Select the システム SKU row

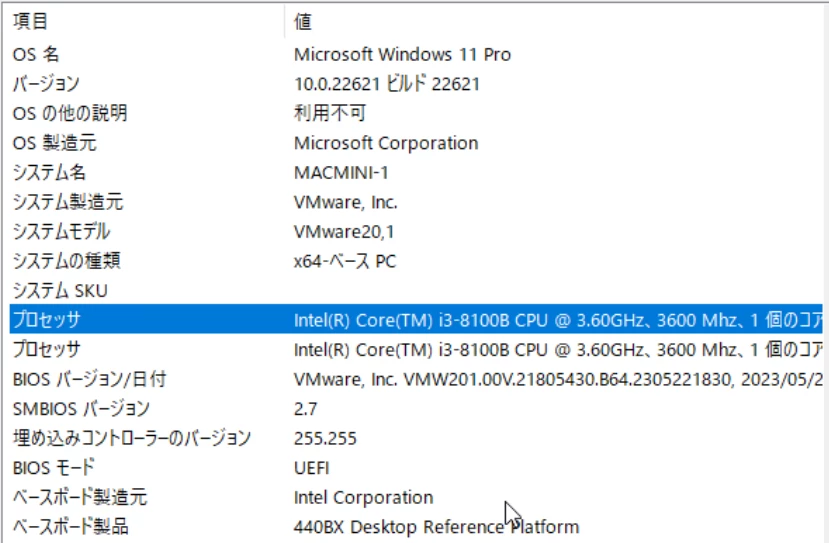pyautogui.click(x=416, y=290)
